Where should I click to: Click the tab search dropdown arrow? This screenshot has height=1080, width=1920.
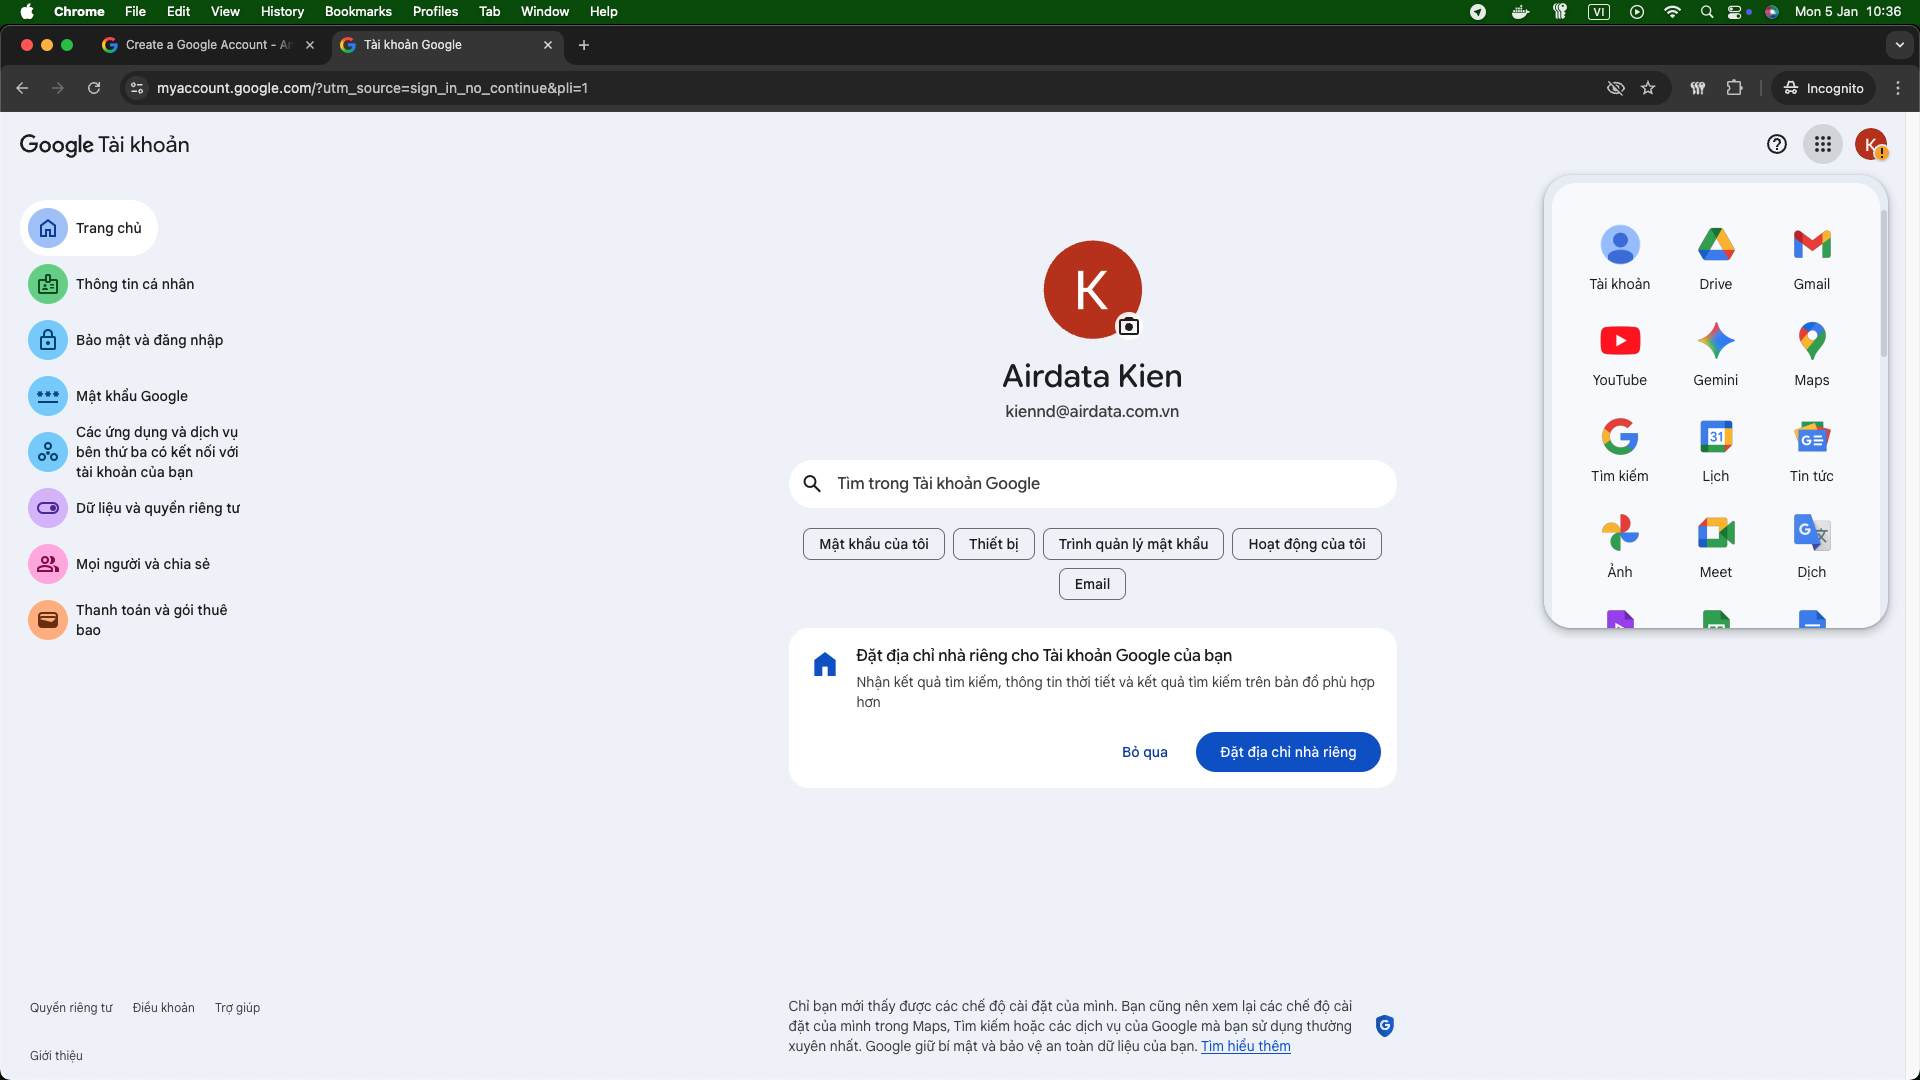(1899, 45)
